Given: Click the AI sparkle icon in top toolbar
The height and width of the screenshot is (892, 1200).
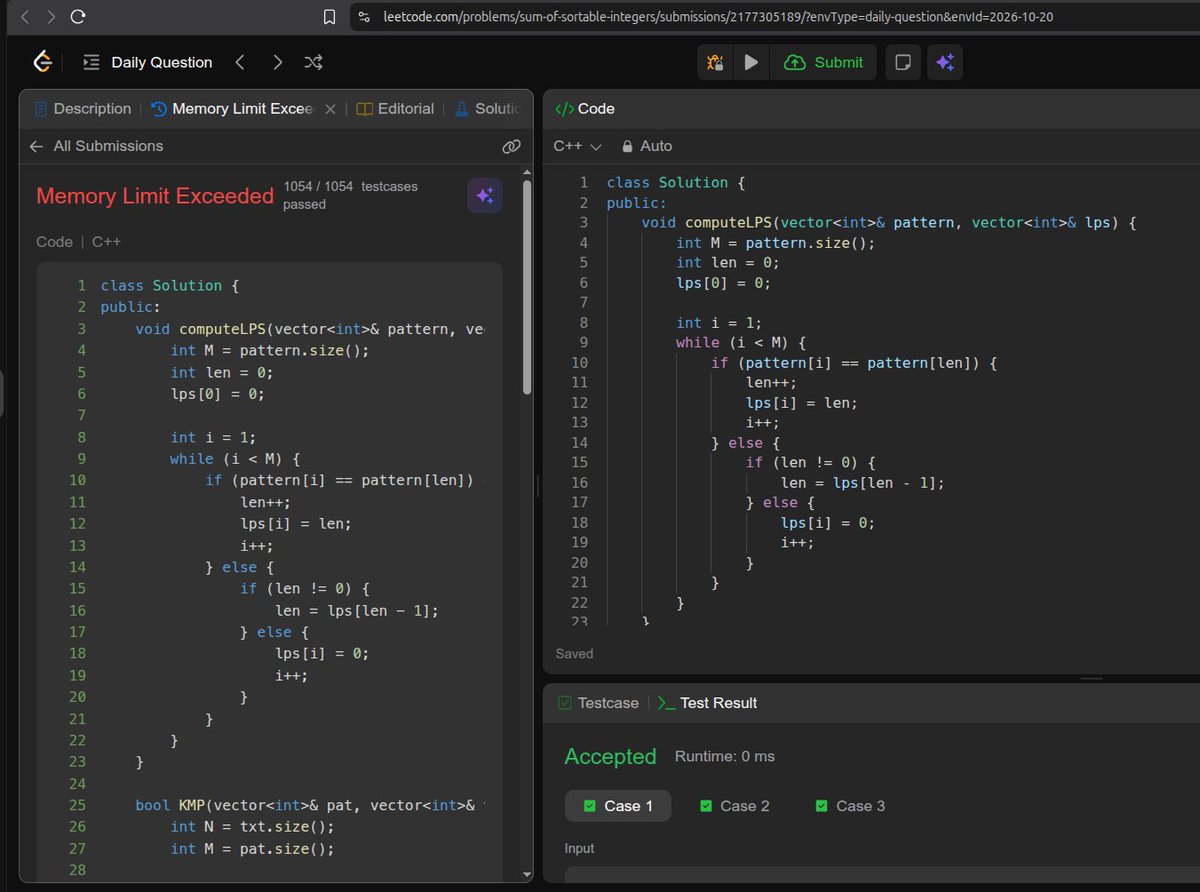Looking at the screenshot, I should 945,62.
